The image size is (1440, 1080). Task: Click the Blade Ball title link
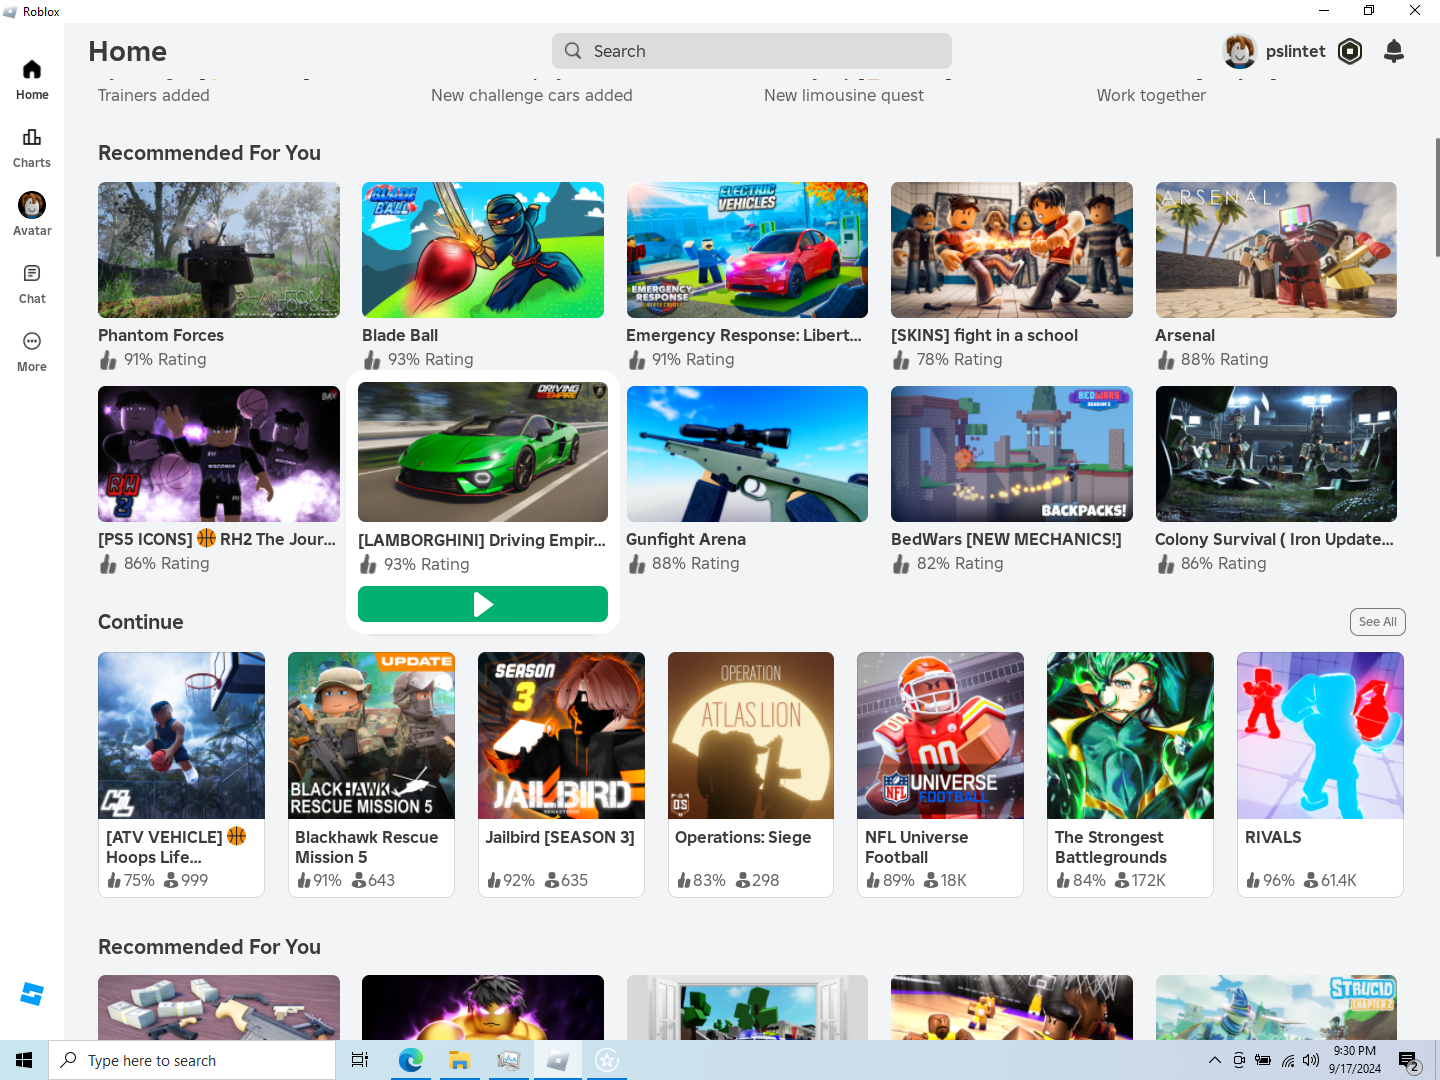400,335
